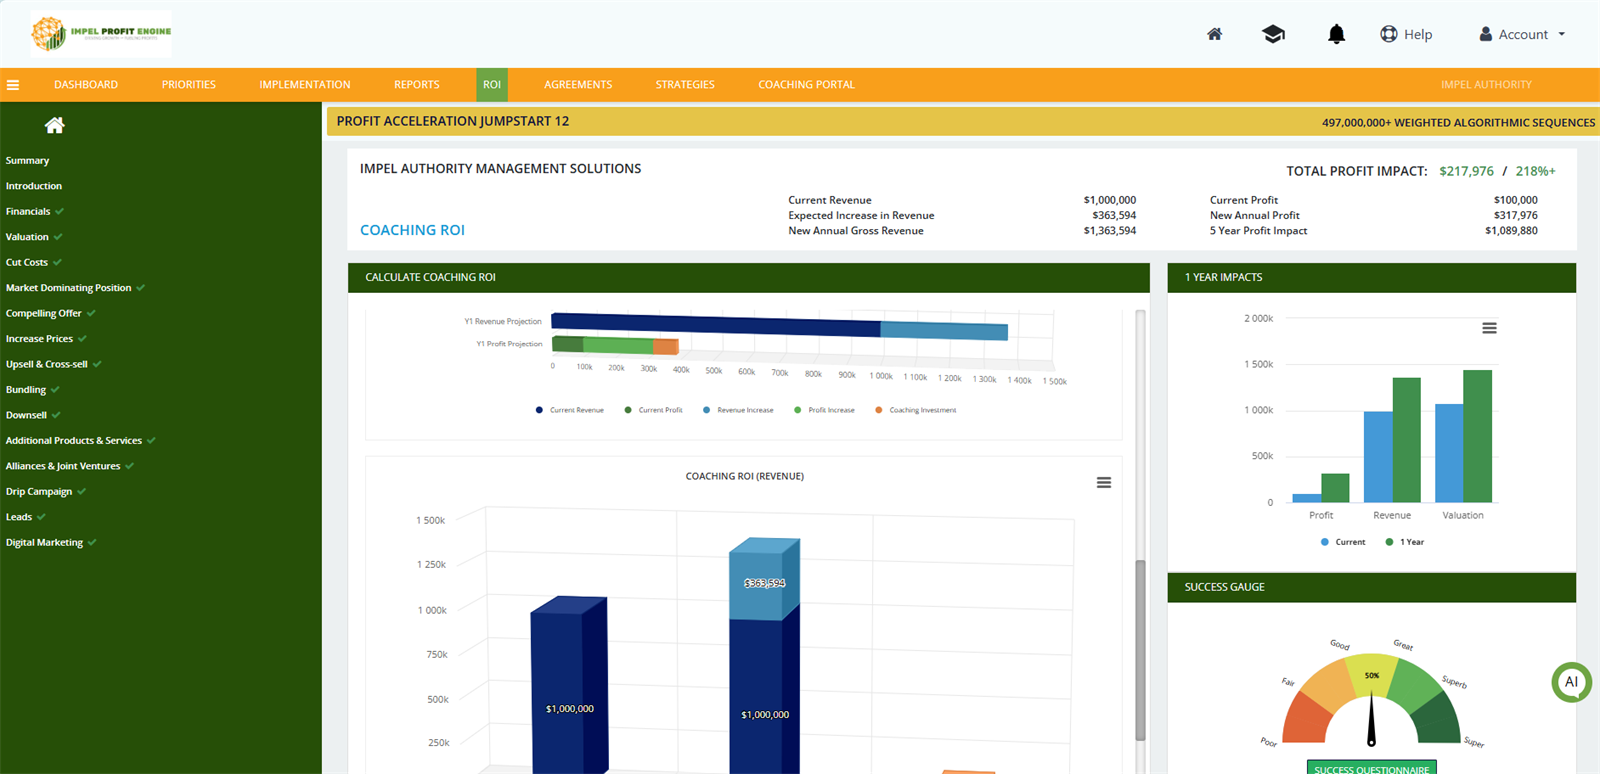The image size is (1600, 774).
Task: Open Coaching ROI (Revenue) chart menu
Action: point(1104,483)
